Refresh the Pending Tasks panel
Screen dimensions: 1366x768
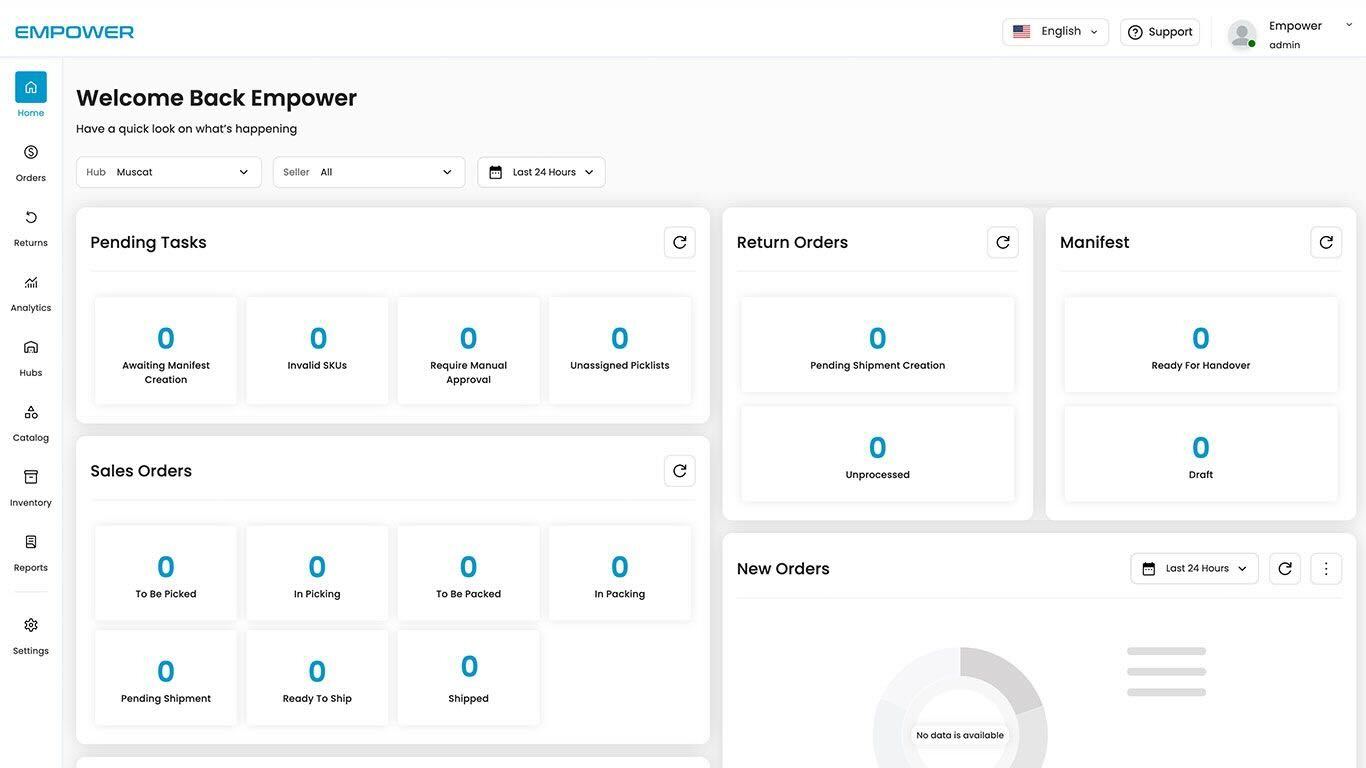pyautogui.click(x=680, y=242)
